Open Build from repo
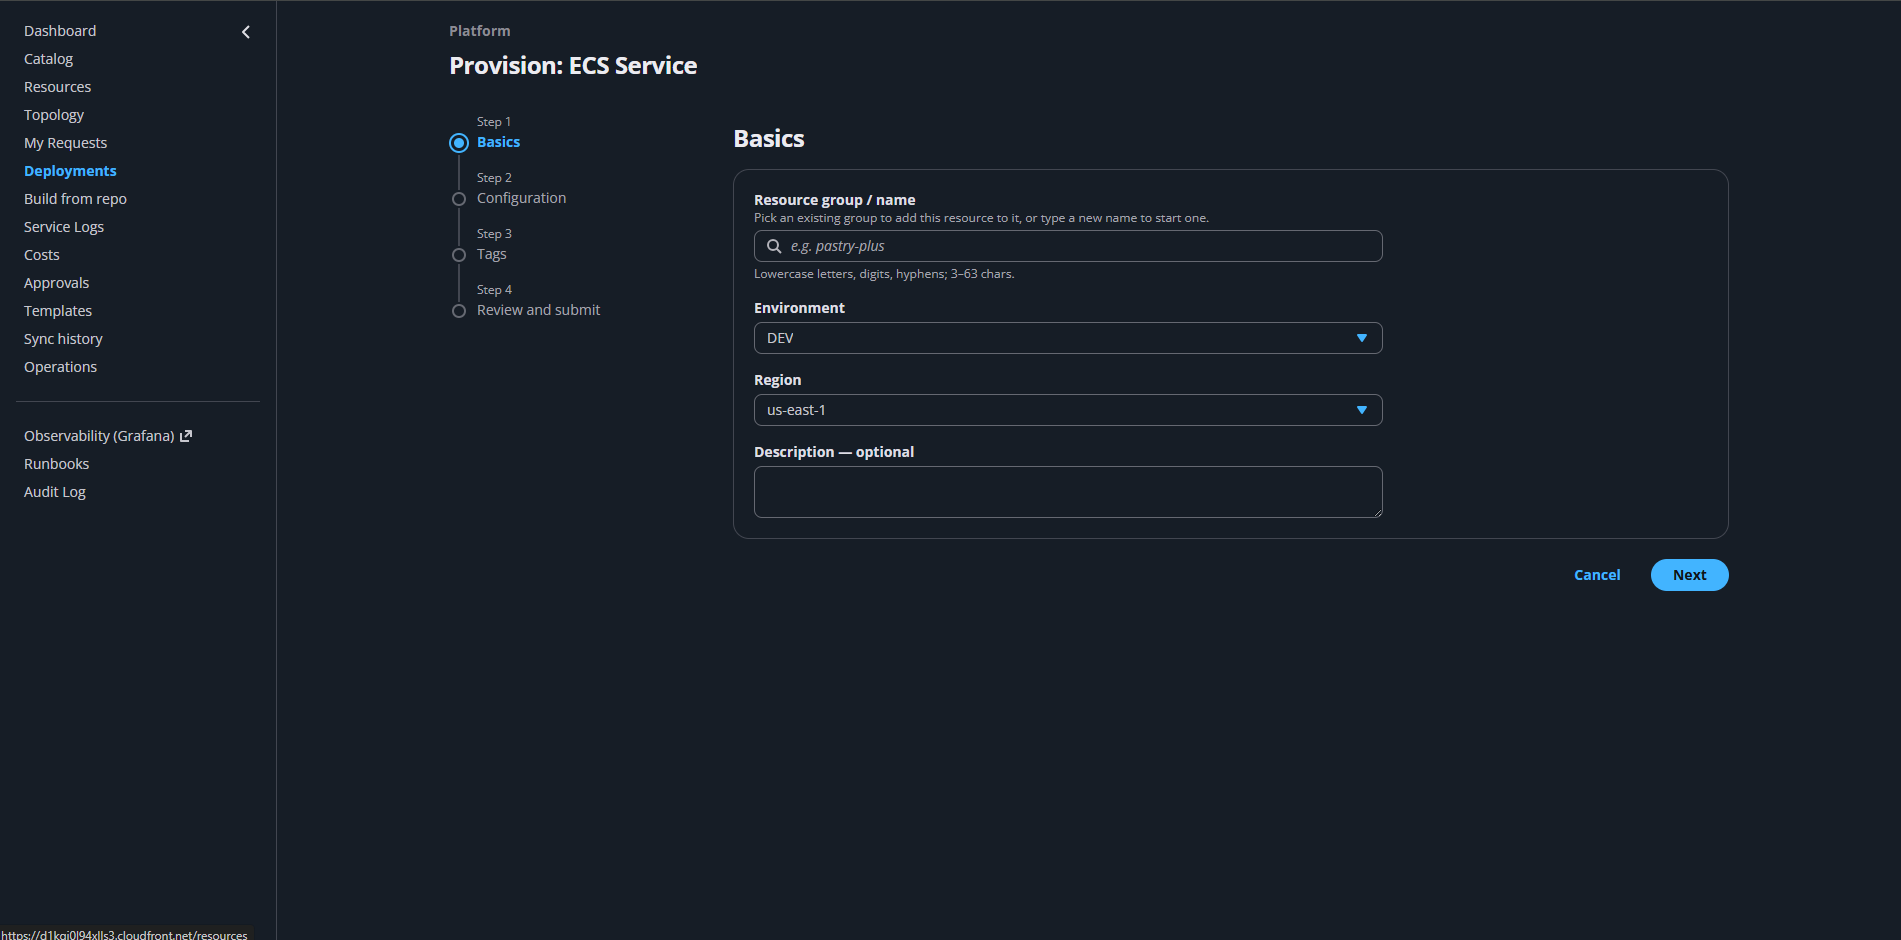Image resolution: width=1901 pixels, height=940 pixels. tap(75, 199)
